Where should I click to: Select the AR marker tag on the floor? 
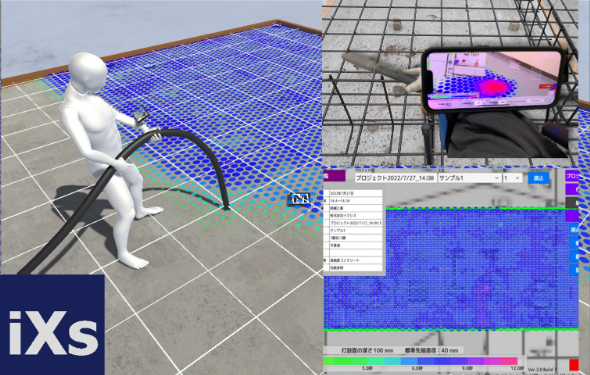click(299, 199)
